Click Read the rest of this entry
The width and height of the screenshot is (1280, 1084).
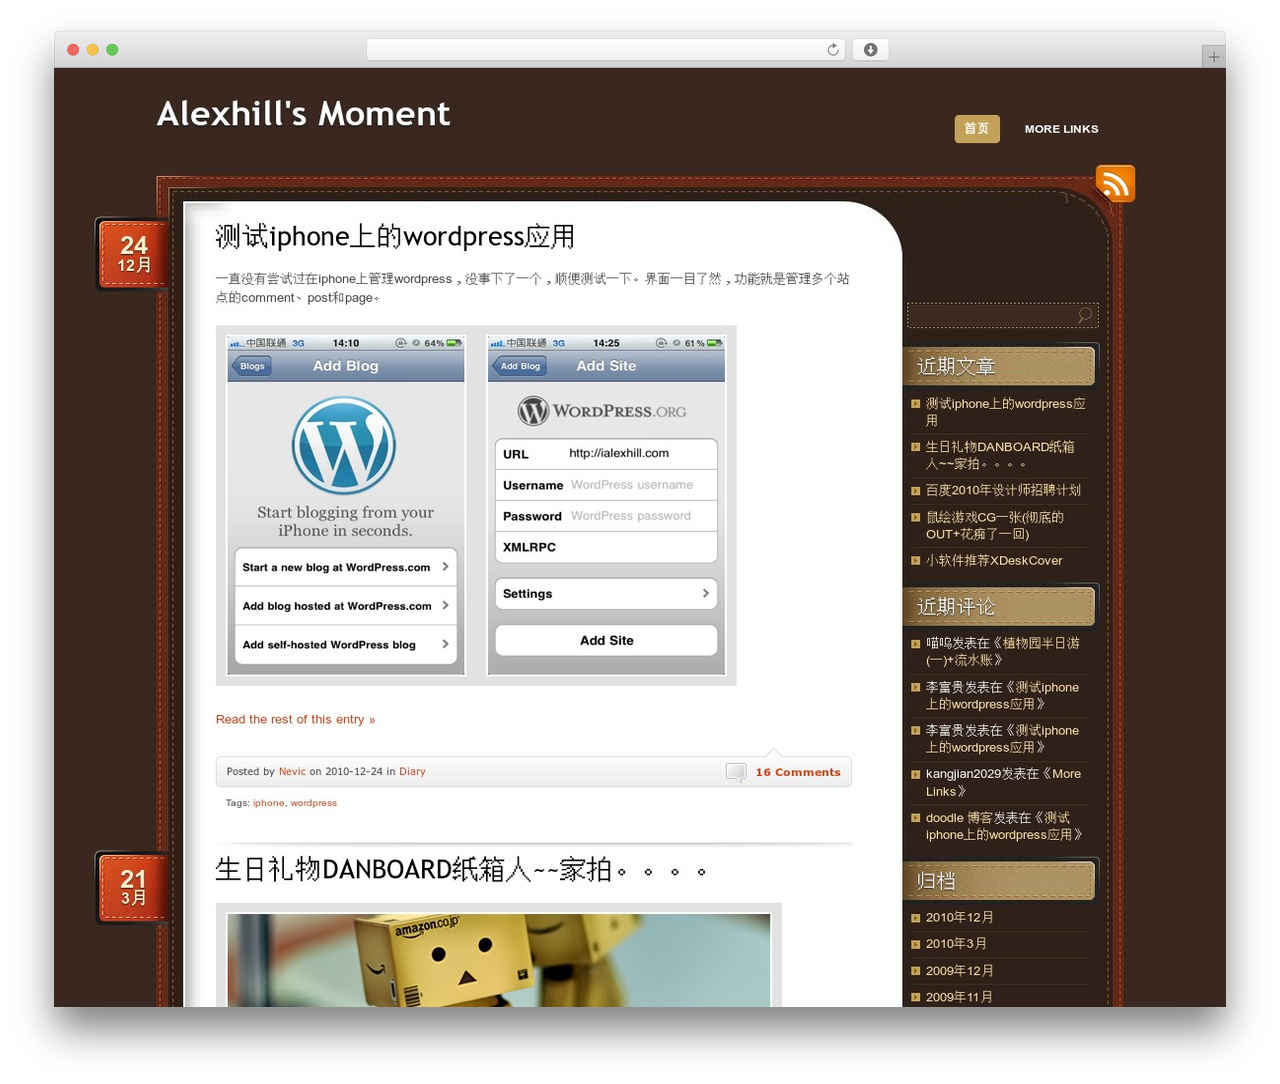coord(295,719)
